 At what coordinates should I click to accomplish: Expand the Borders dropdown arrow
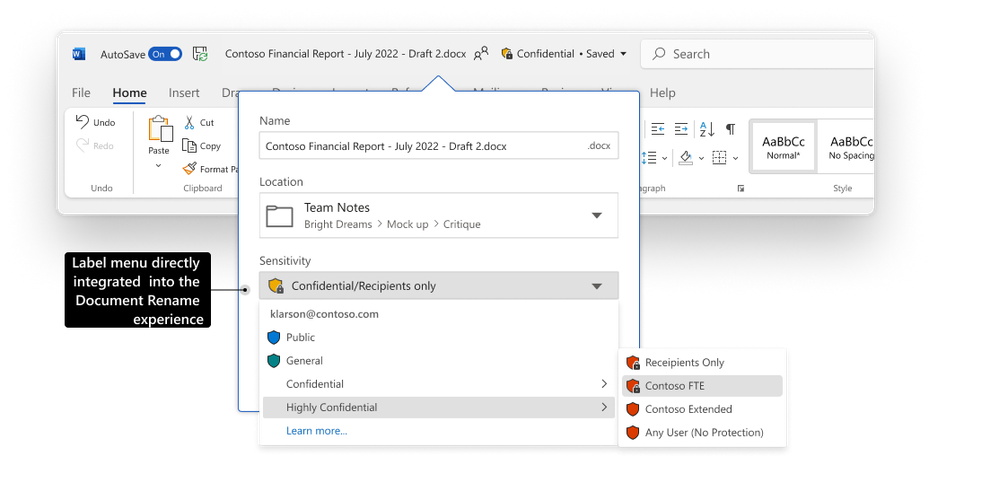(735, 158)
